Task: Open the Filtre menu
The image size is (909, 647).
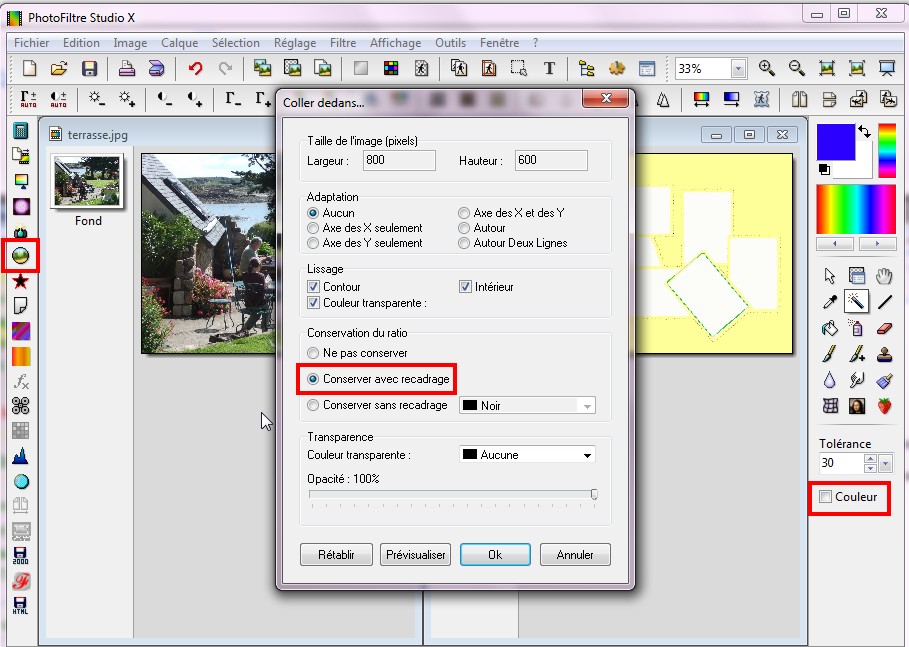Action: coord(343,43)
